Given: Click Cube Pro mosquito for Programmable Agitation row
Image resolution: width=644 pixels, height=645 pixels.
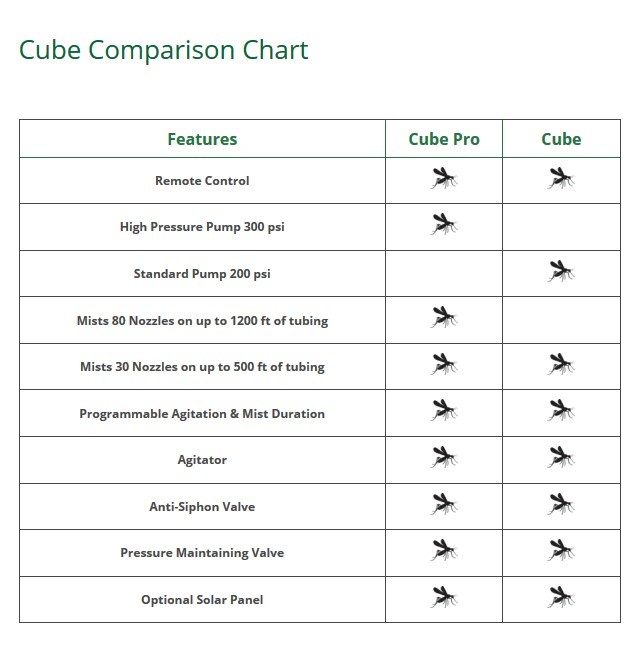Looking at the screenshot, I should click(444, 410).
